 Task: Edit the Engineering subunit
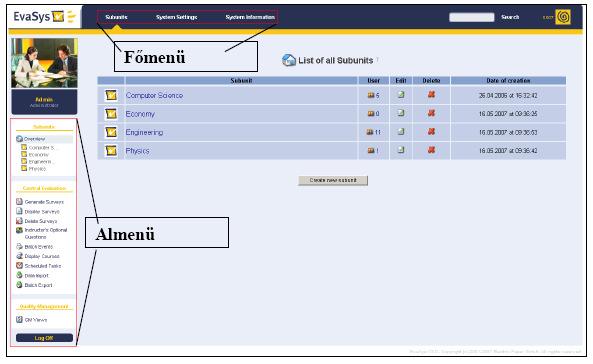401,132
